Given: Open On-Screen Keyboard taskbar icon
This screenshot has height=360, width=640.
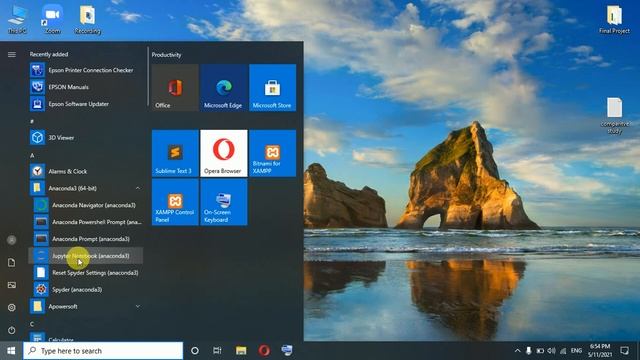Looking at the screenshot, I should 287,351.
